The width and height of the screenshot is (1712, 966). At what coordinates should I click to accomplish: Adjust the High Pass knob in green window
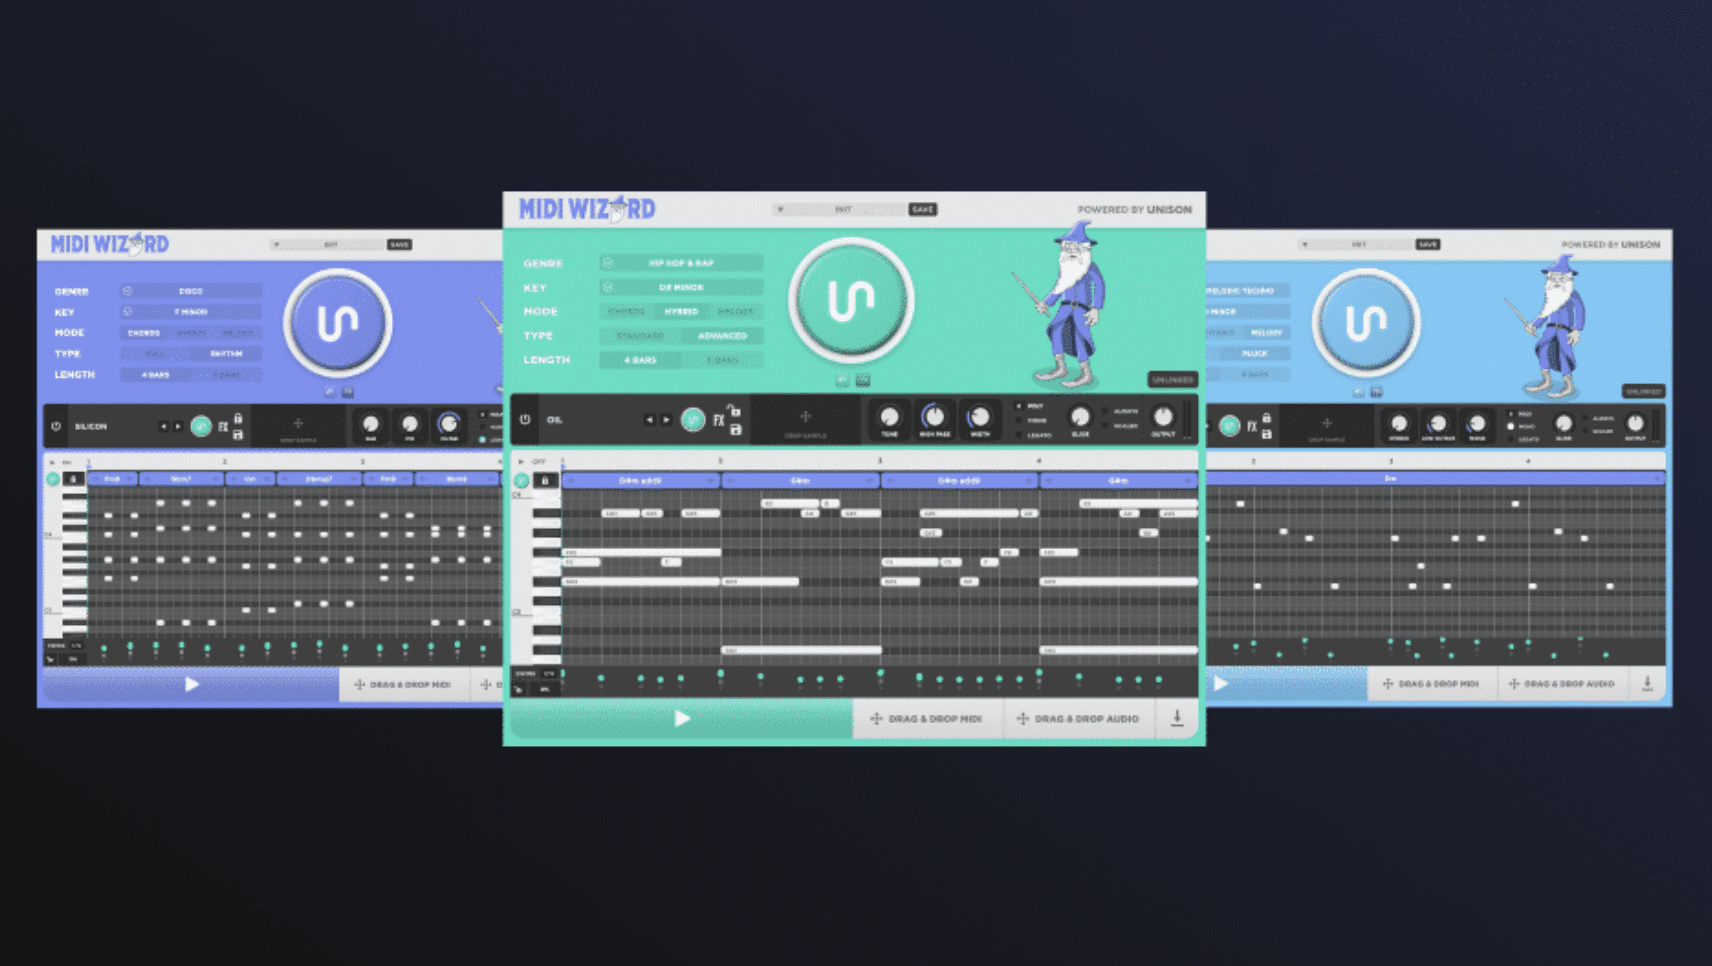coord(934,416)
